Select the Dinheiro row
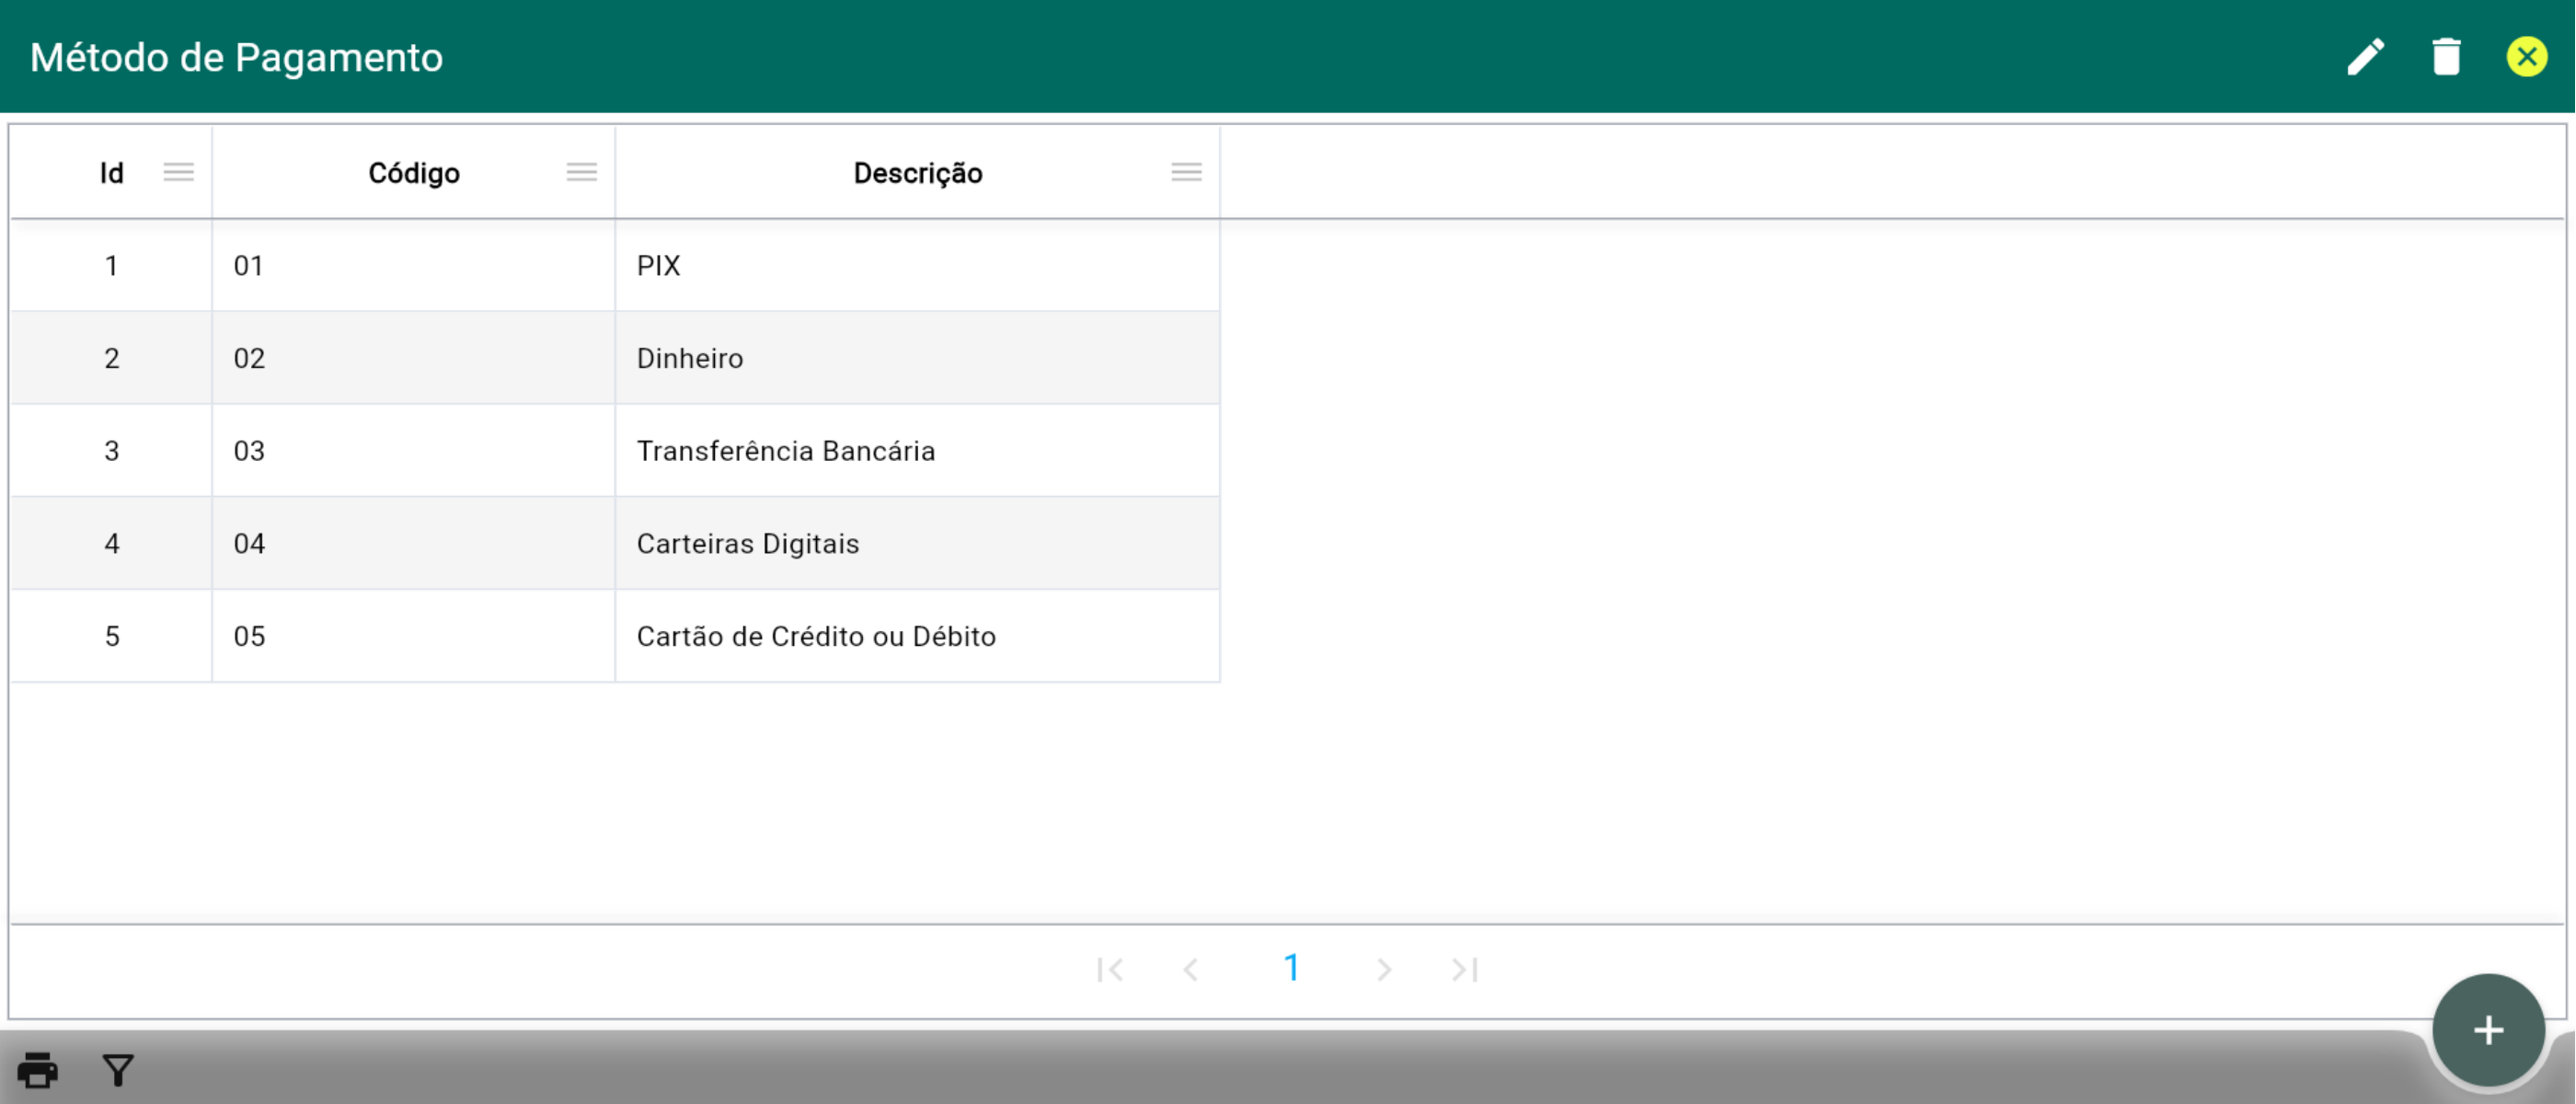 point(689,358)
